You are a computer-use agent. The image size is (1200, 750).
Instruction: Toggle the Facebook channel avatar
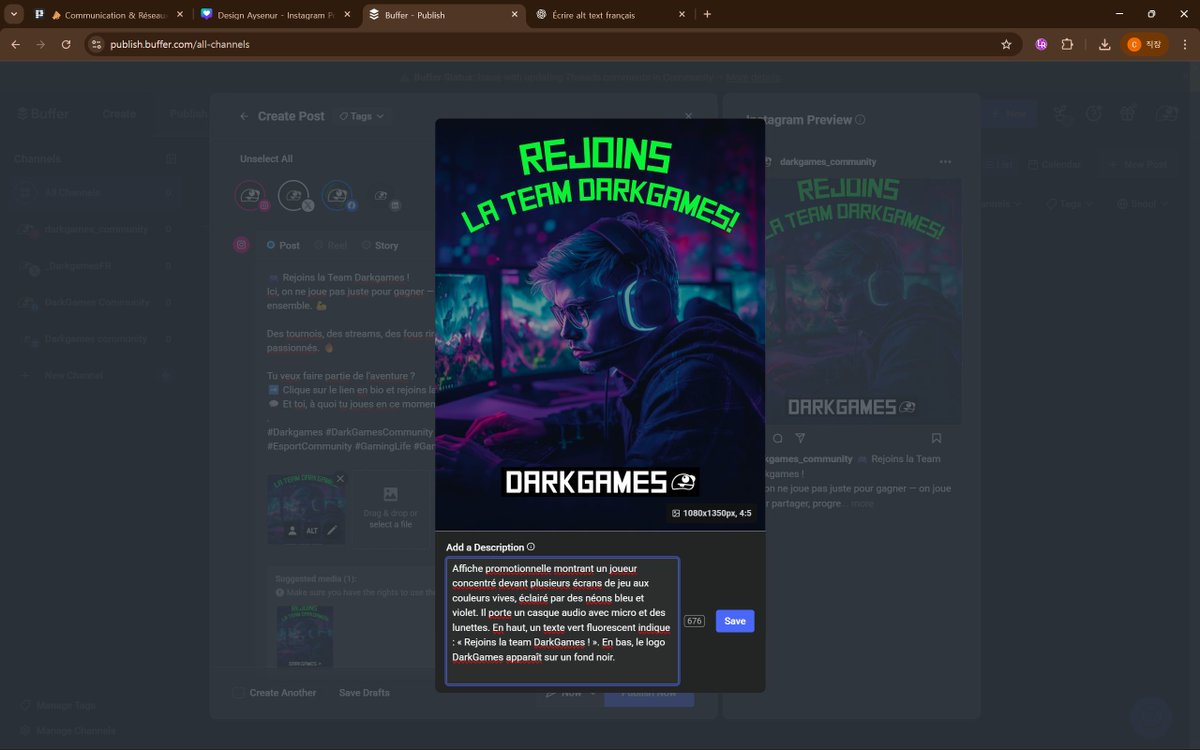(x=338, y=196)
